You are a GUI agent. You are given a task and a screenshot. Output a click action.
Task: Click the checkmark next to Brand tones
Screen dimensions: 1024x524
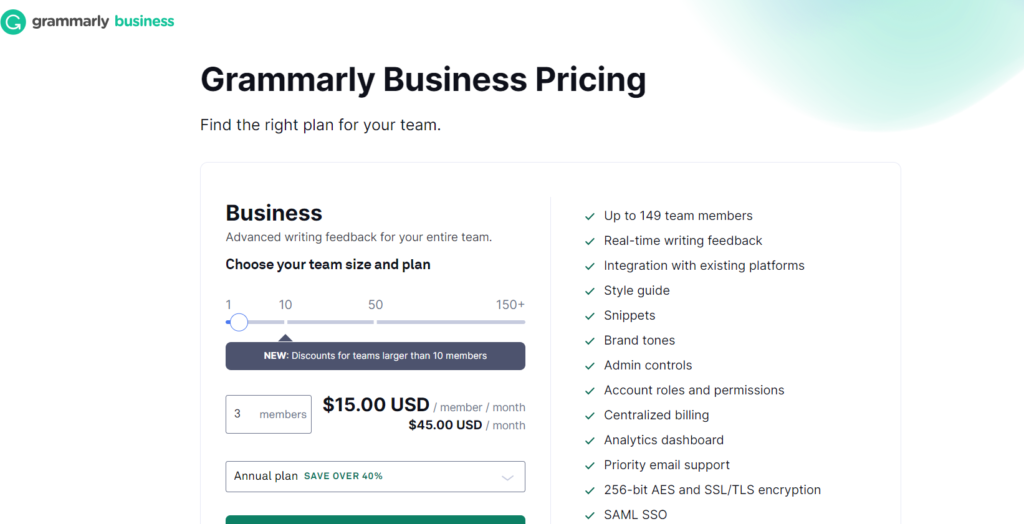[589, 341]
